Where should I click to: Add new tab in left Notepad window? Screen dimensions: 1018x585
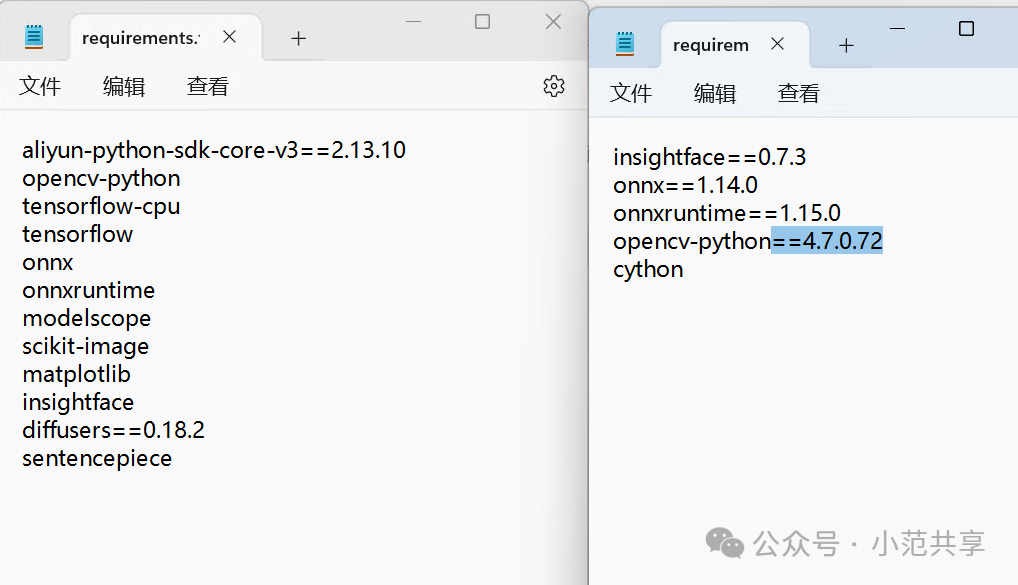(x=298, y=38)
